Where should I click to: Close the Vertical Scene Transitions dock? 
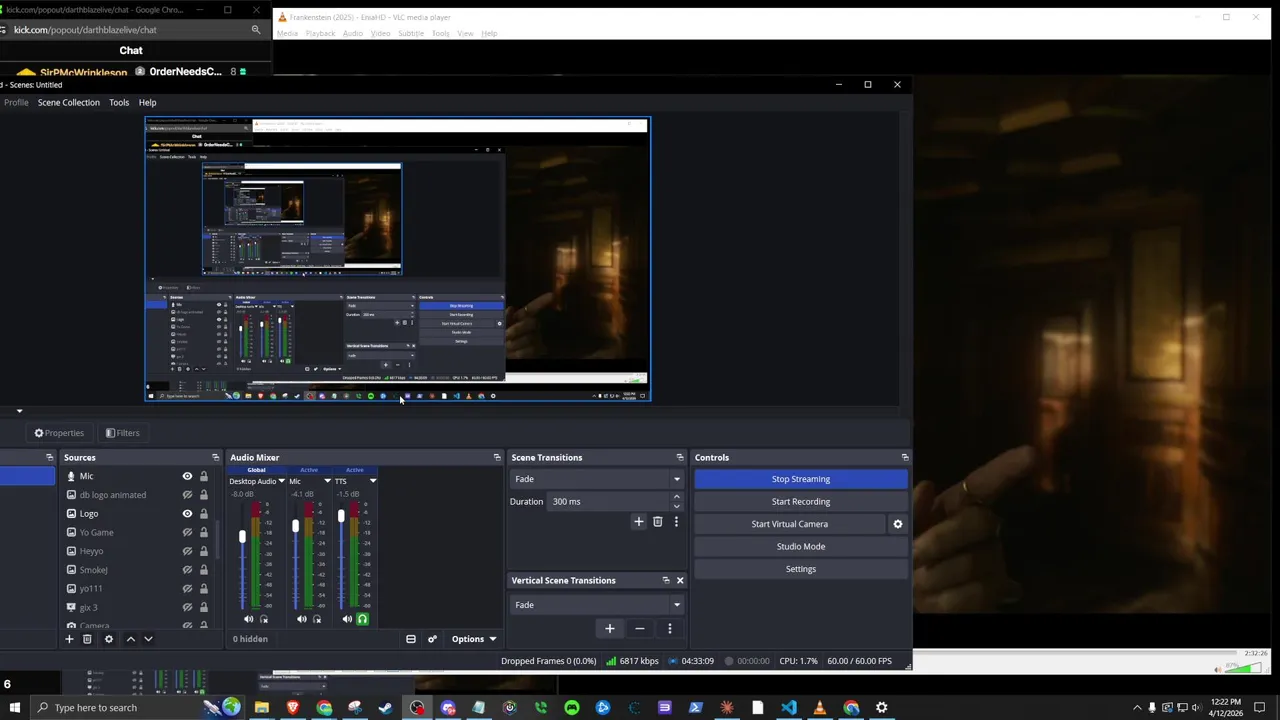click(x=680, y=581)
